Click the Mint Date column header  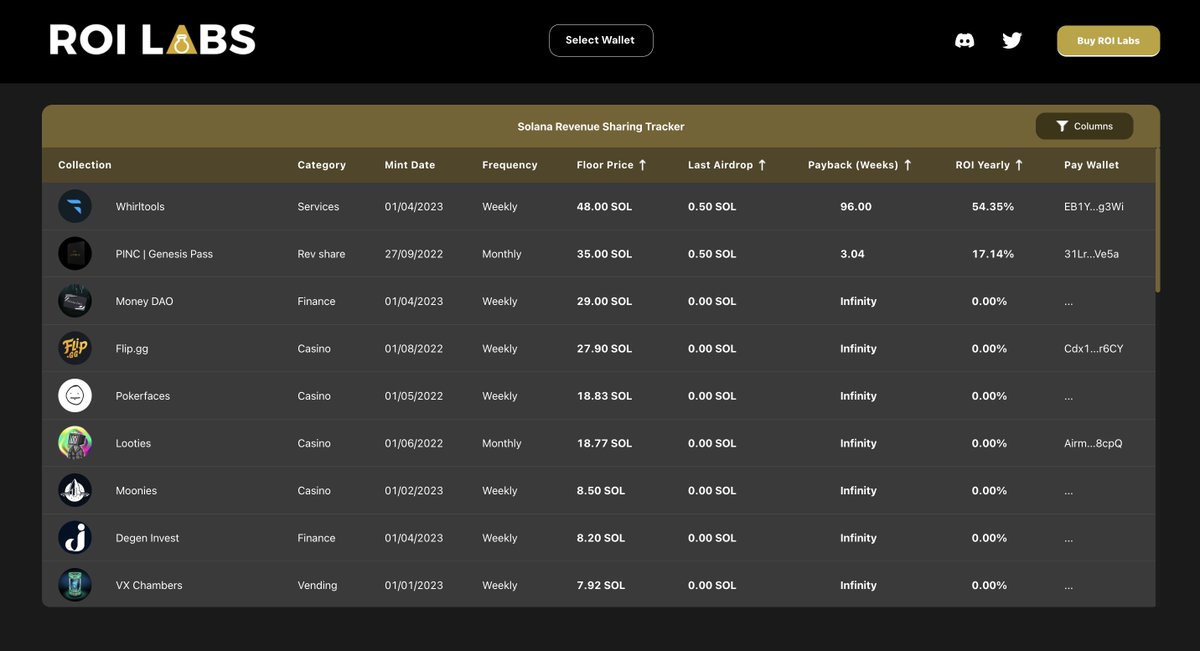[x=410, y=165]
